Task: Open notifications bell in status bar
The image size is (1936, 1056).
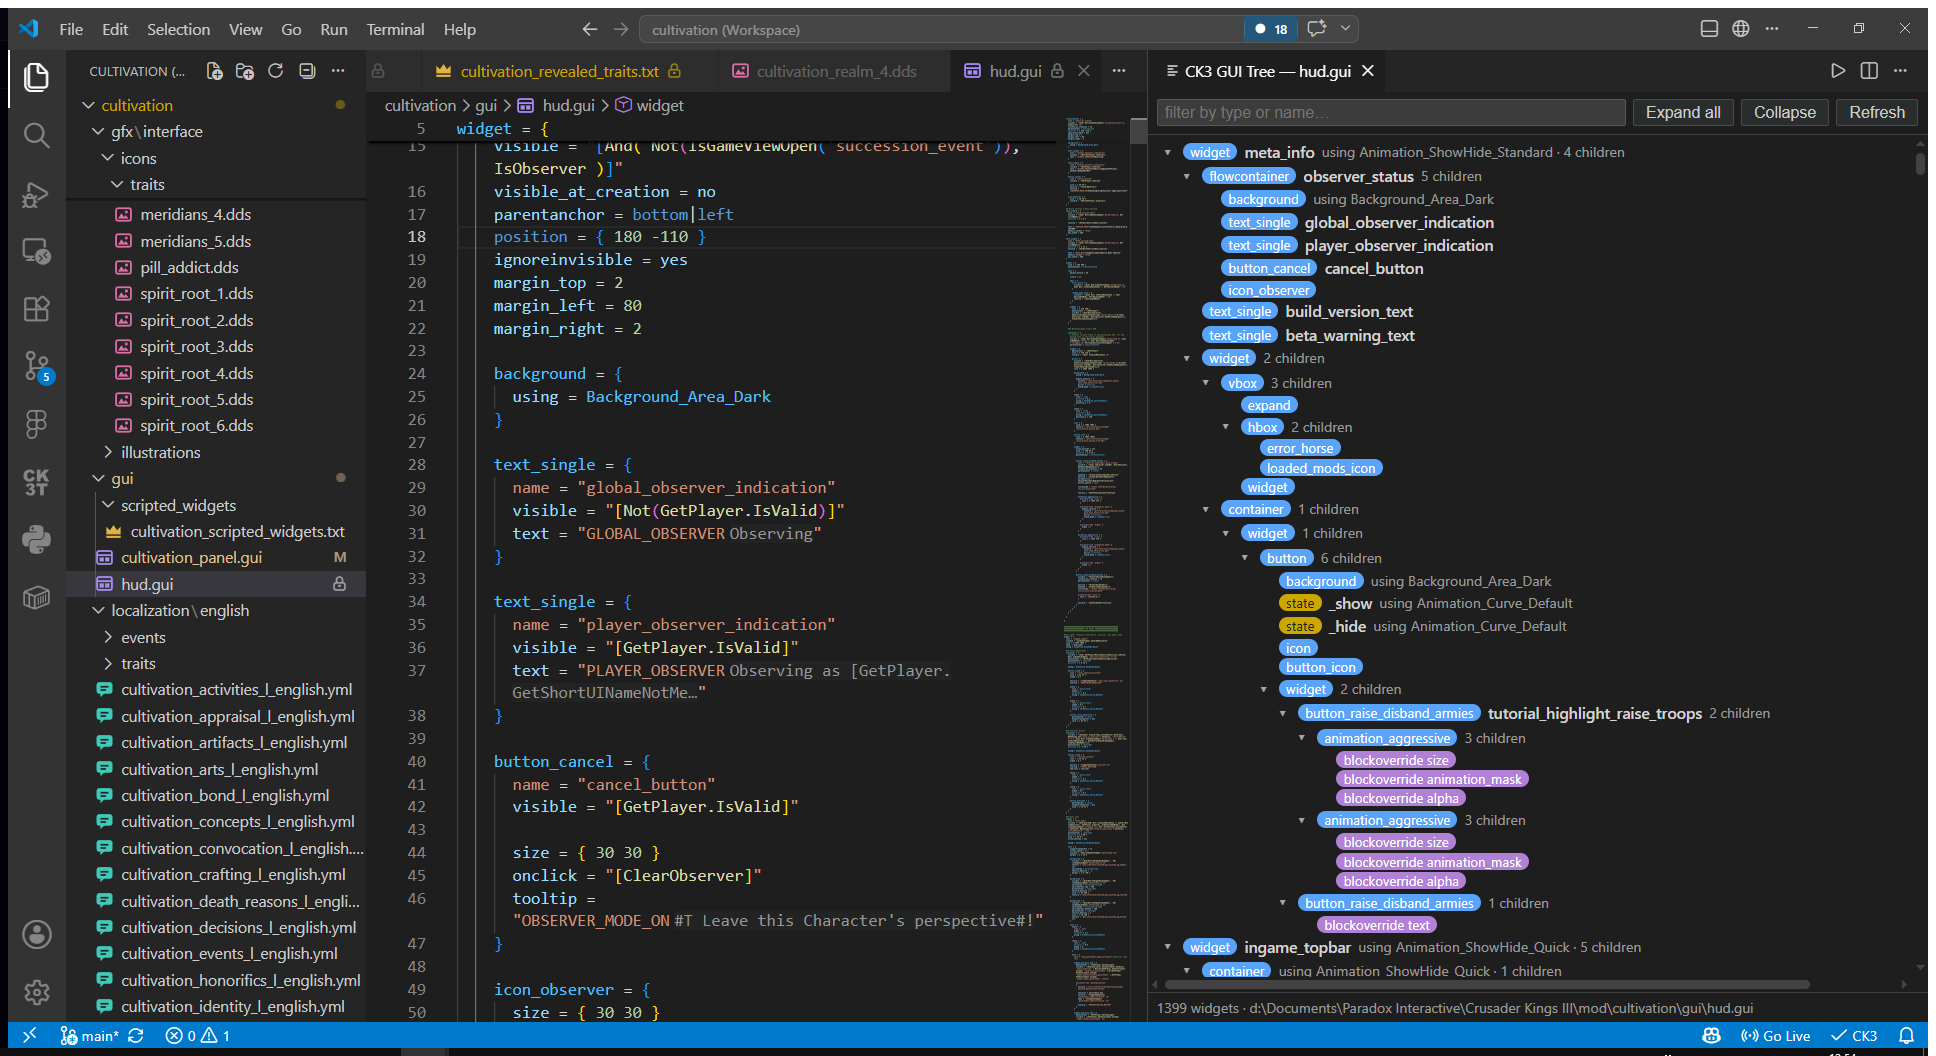Action: (1907, 1035)
